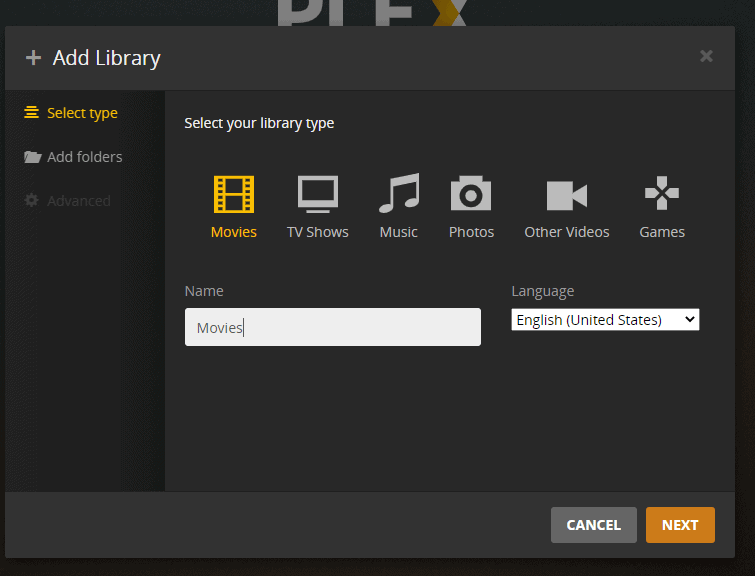The width and height of the screenshot is (755, 576).
Task: Open the Advanced step in sidebar
Action: point(78,201)
